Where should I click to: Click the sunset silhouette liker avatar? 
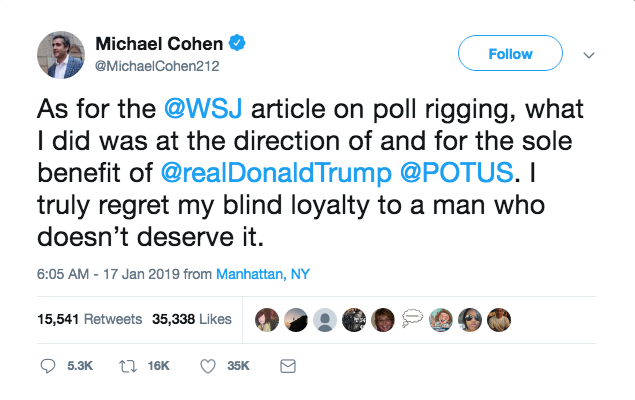pyautogui.click(x=296, y=320)
